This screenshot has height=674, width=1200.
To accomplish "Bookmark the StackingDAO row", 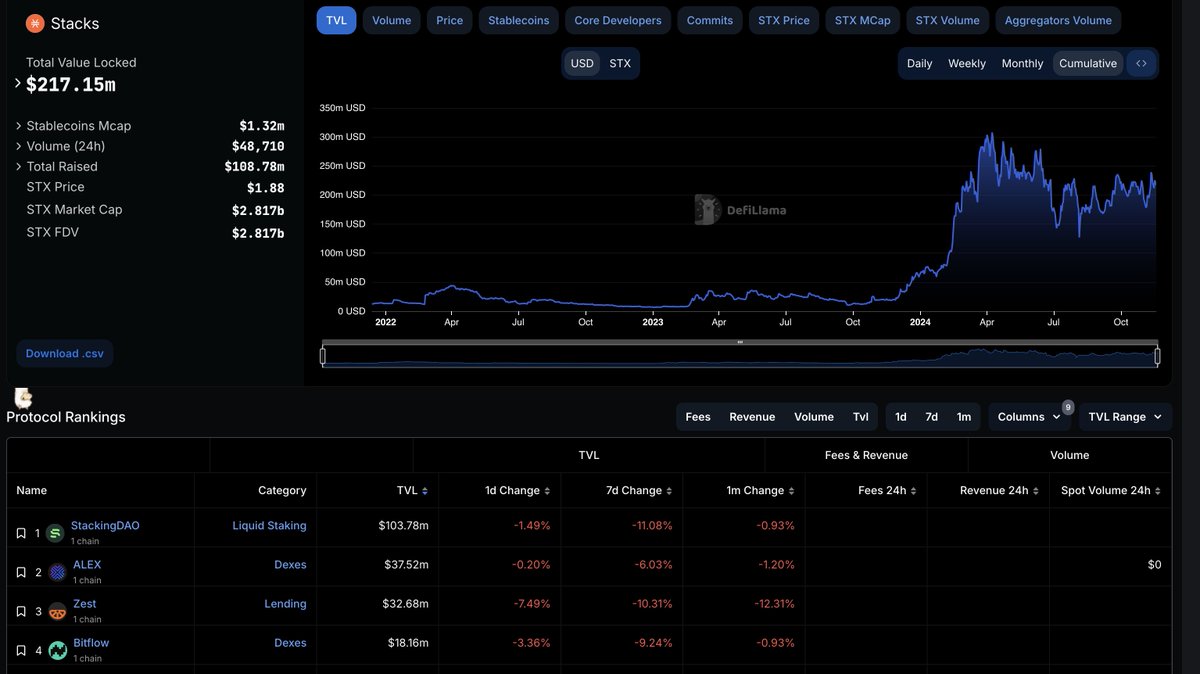I will tap(21, 533).
